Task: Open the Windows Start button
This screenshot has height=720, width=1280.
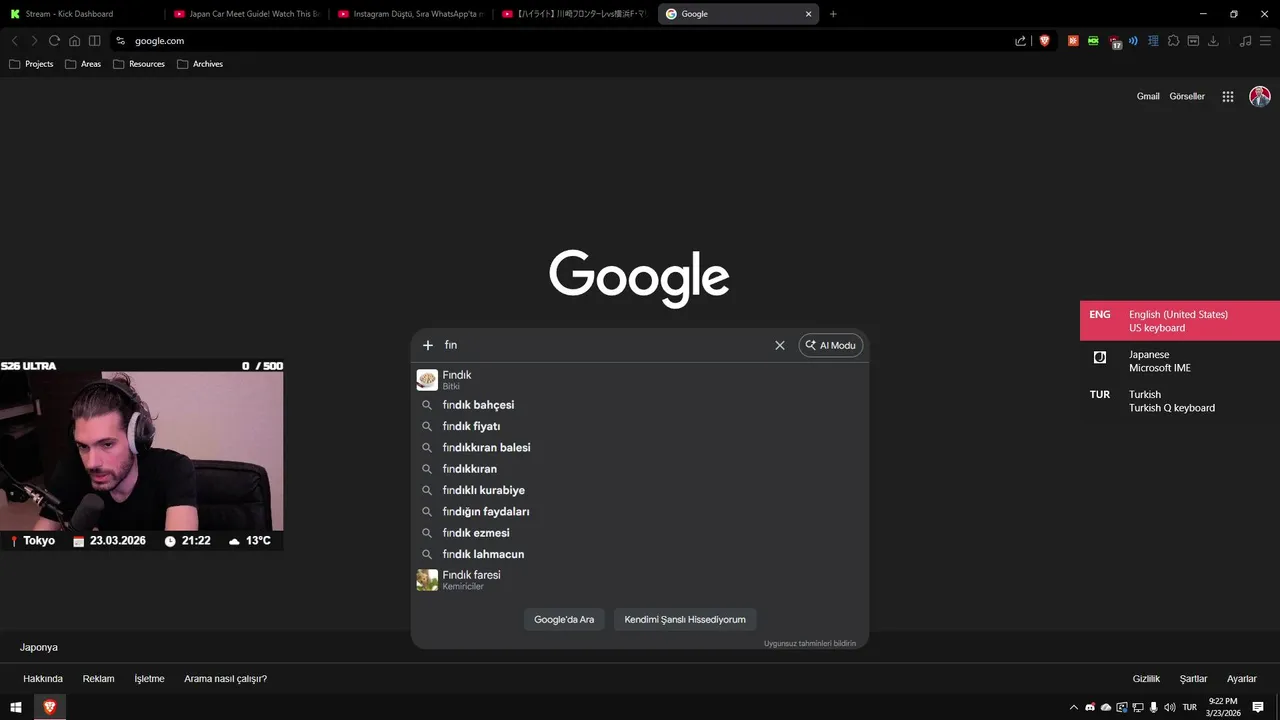Action: [x=16, y=707]
